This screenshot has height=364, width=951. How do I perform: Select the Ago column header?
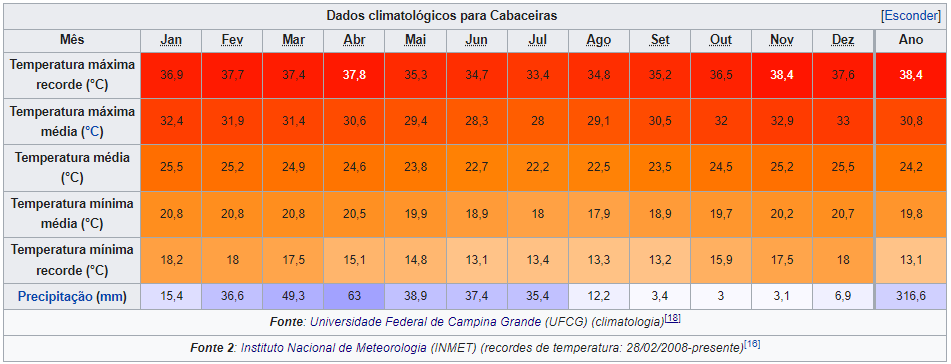coord(599,41)
